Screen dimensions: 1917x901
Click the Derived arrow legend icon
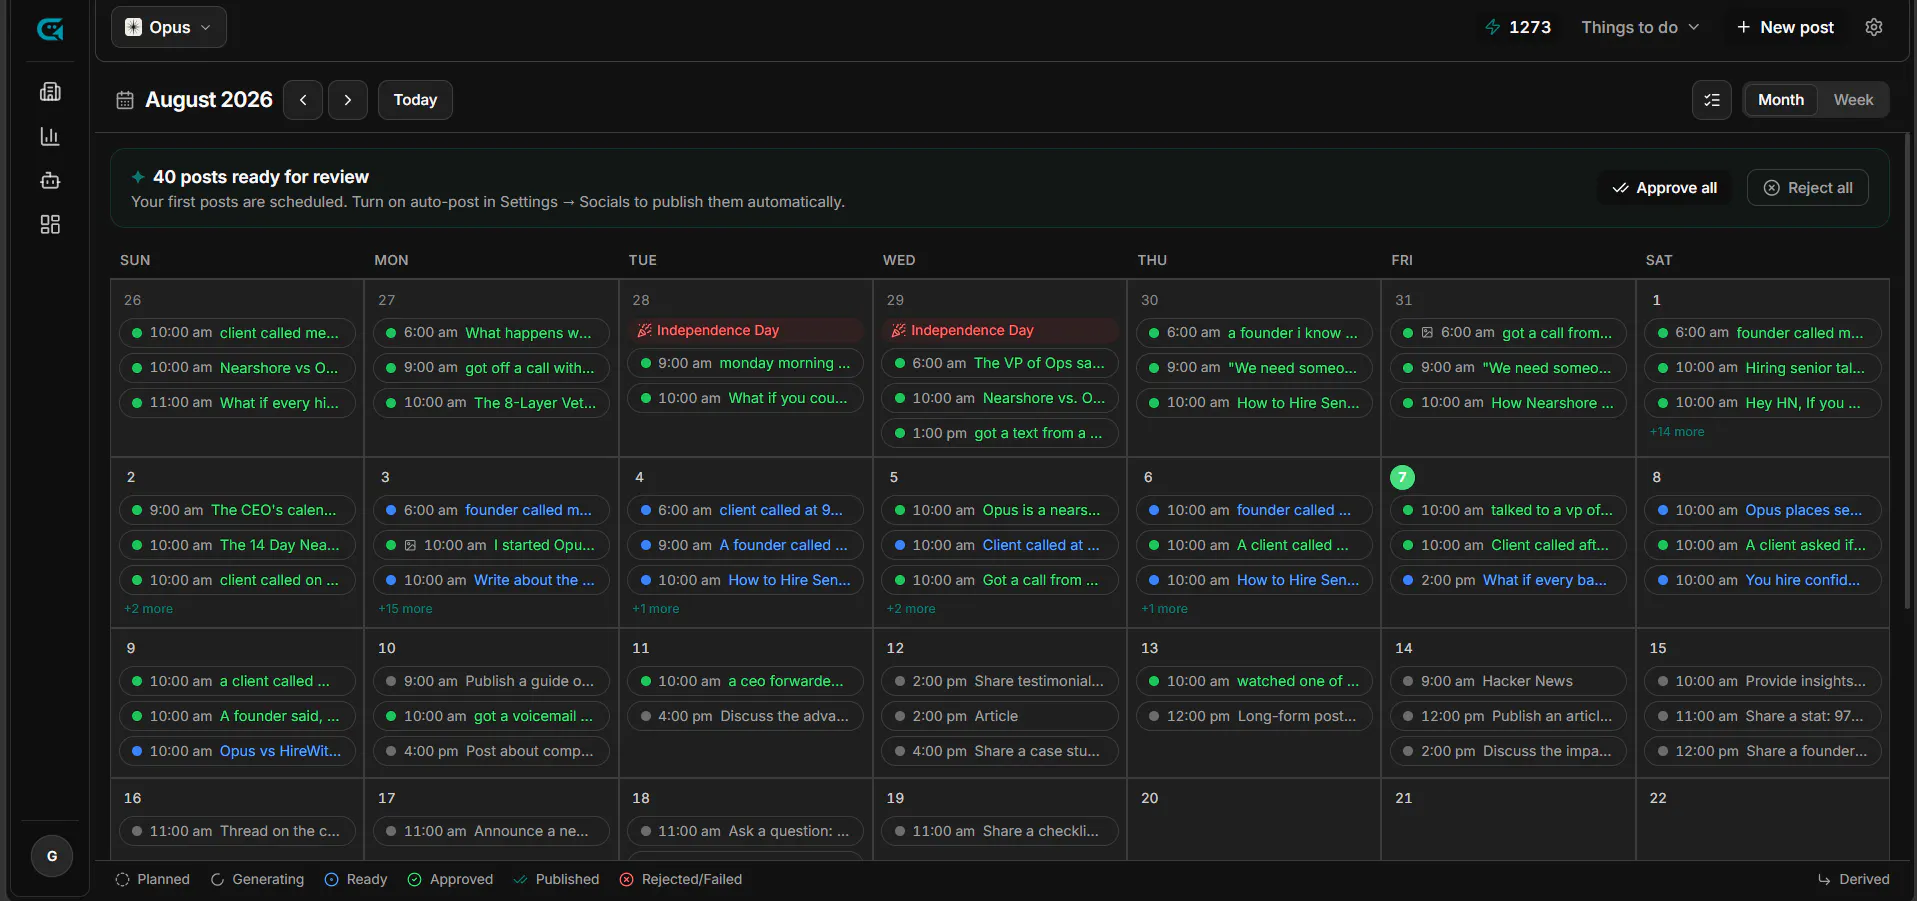point(1824,880)
